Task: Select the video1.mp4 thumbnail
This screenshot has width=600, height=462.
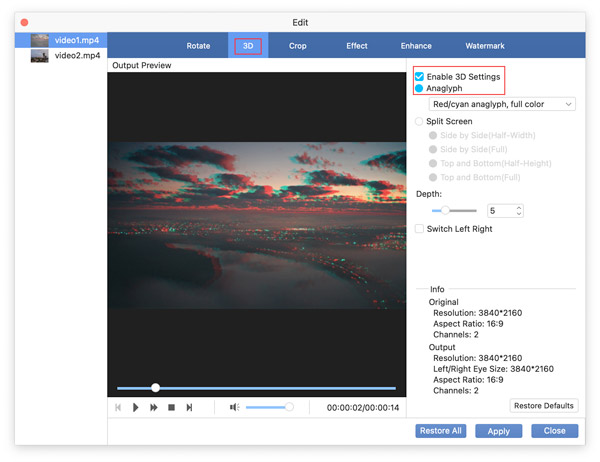Action: coord(40,41)
